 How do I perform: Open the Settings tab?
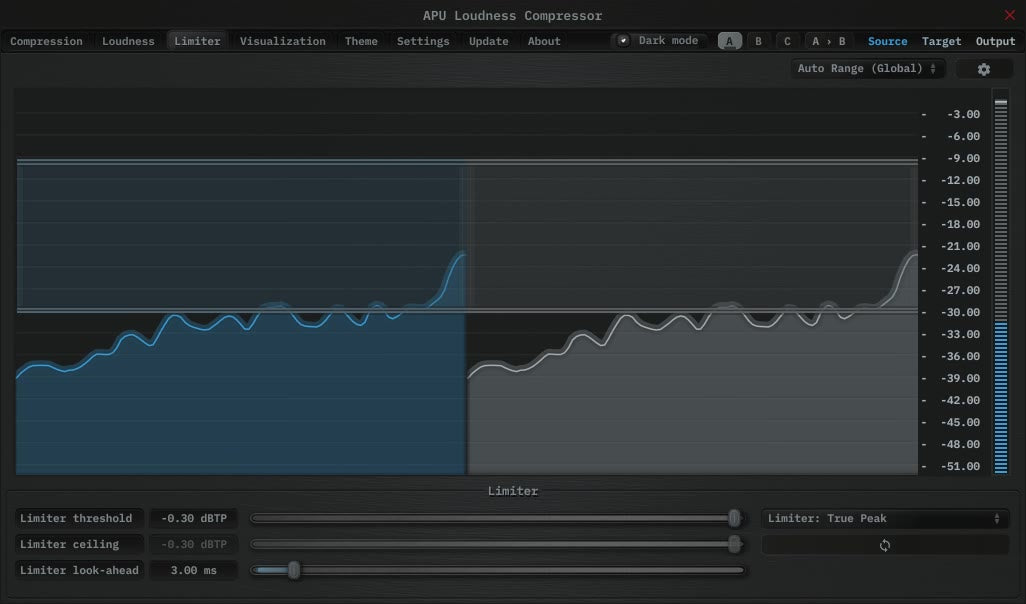[423, 41]
